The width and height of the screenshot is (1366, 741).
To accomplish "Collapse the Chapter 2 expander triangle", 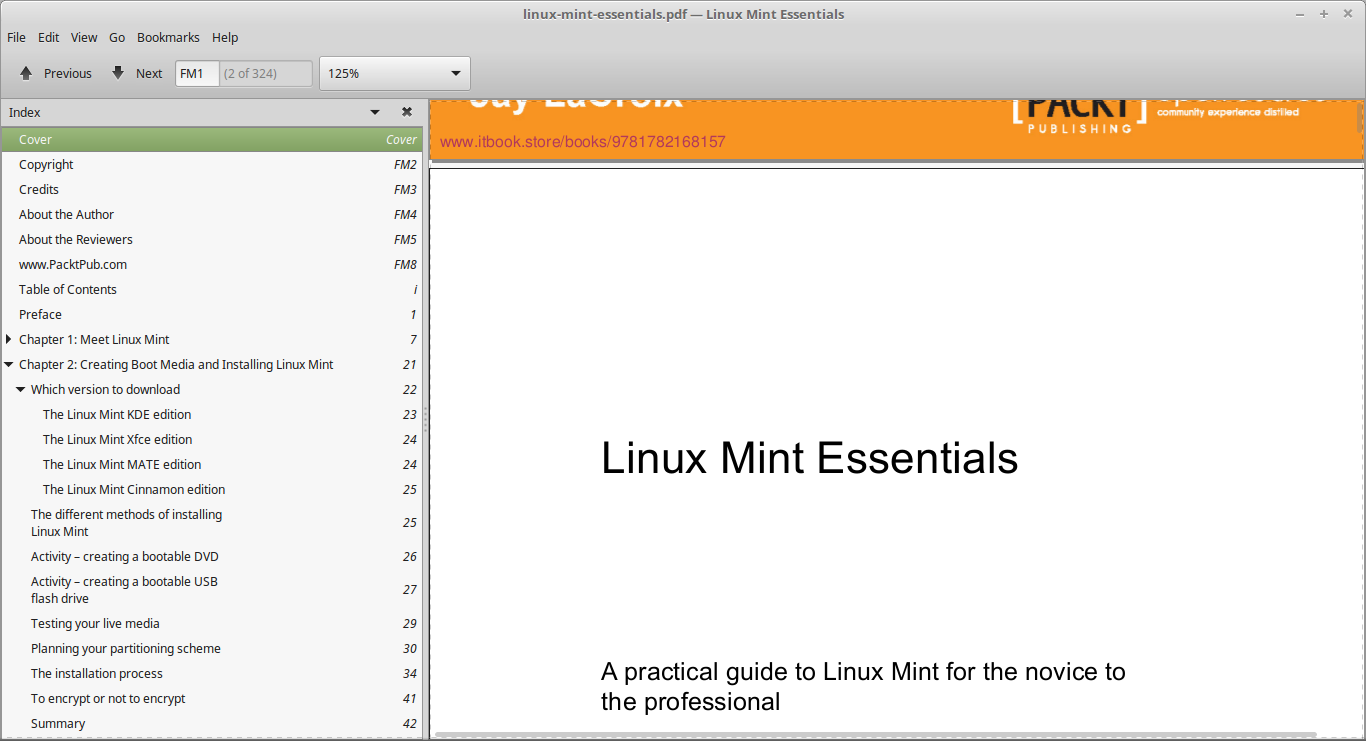I will tap(9, 364).
